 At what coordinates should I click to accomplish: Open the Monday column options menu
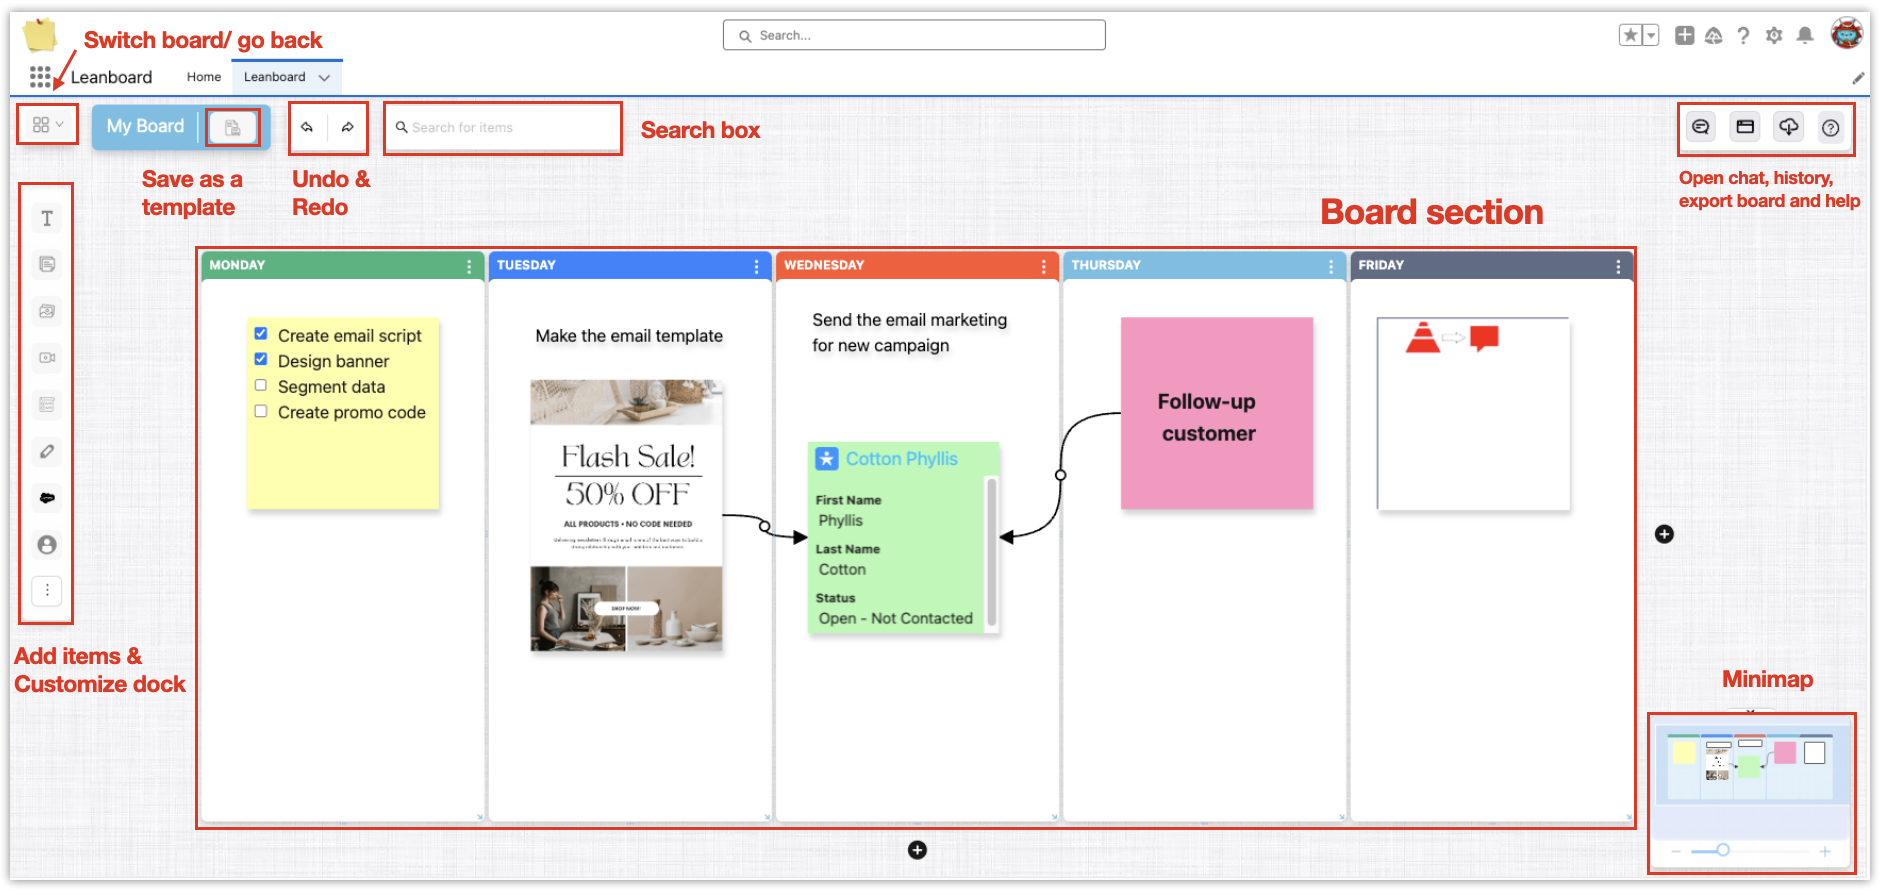pyautogui.click(x=469, y=266)
